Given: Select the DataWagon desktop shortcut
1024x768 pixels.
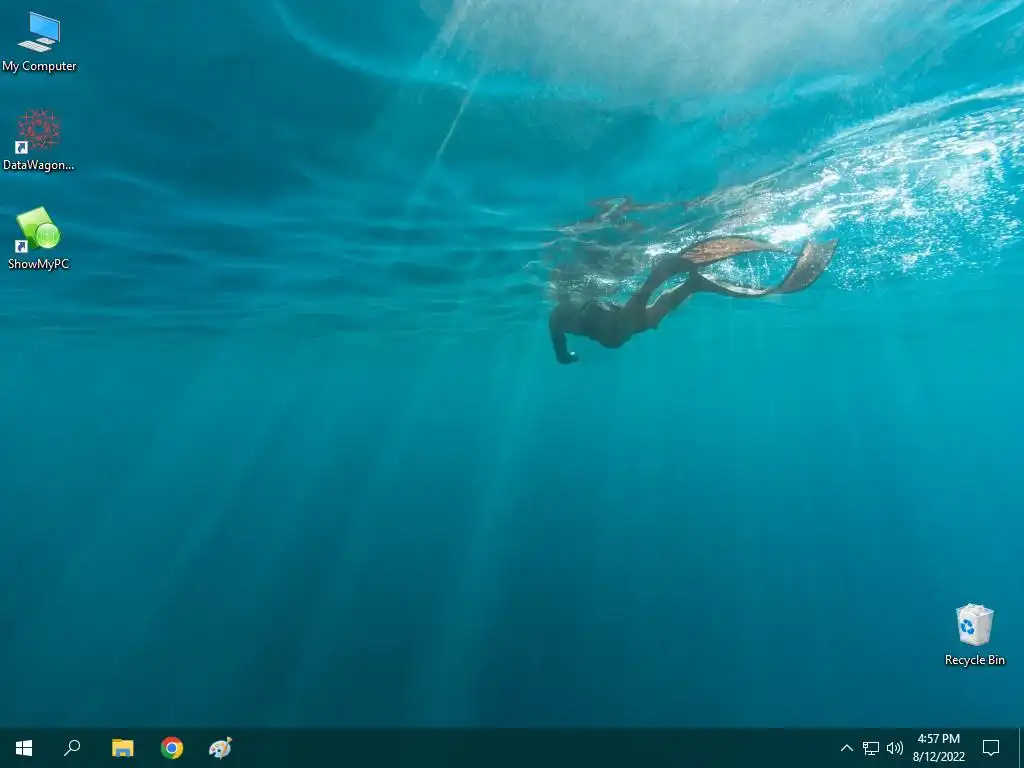Looking at the screenshot, I should [39, 140].
